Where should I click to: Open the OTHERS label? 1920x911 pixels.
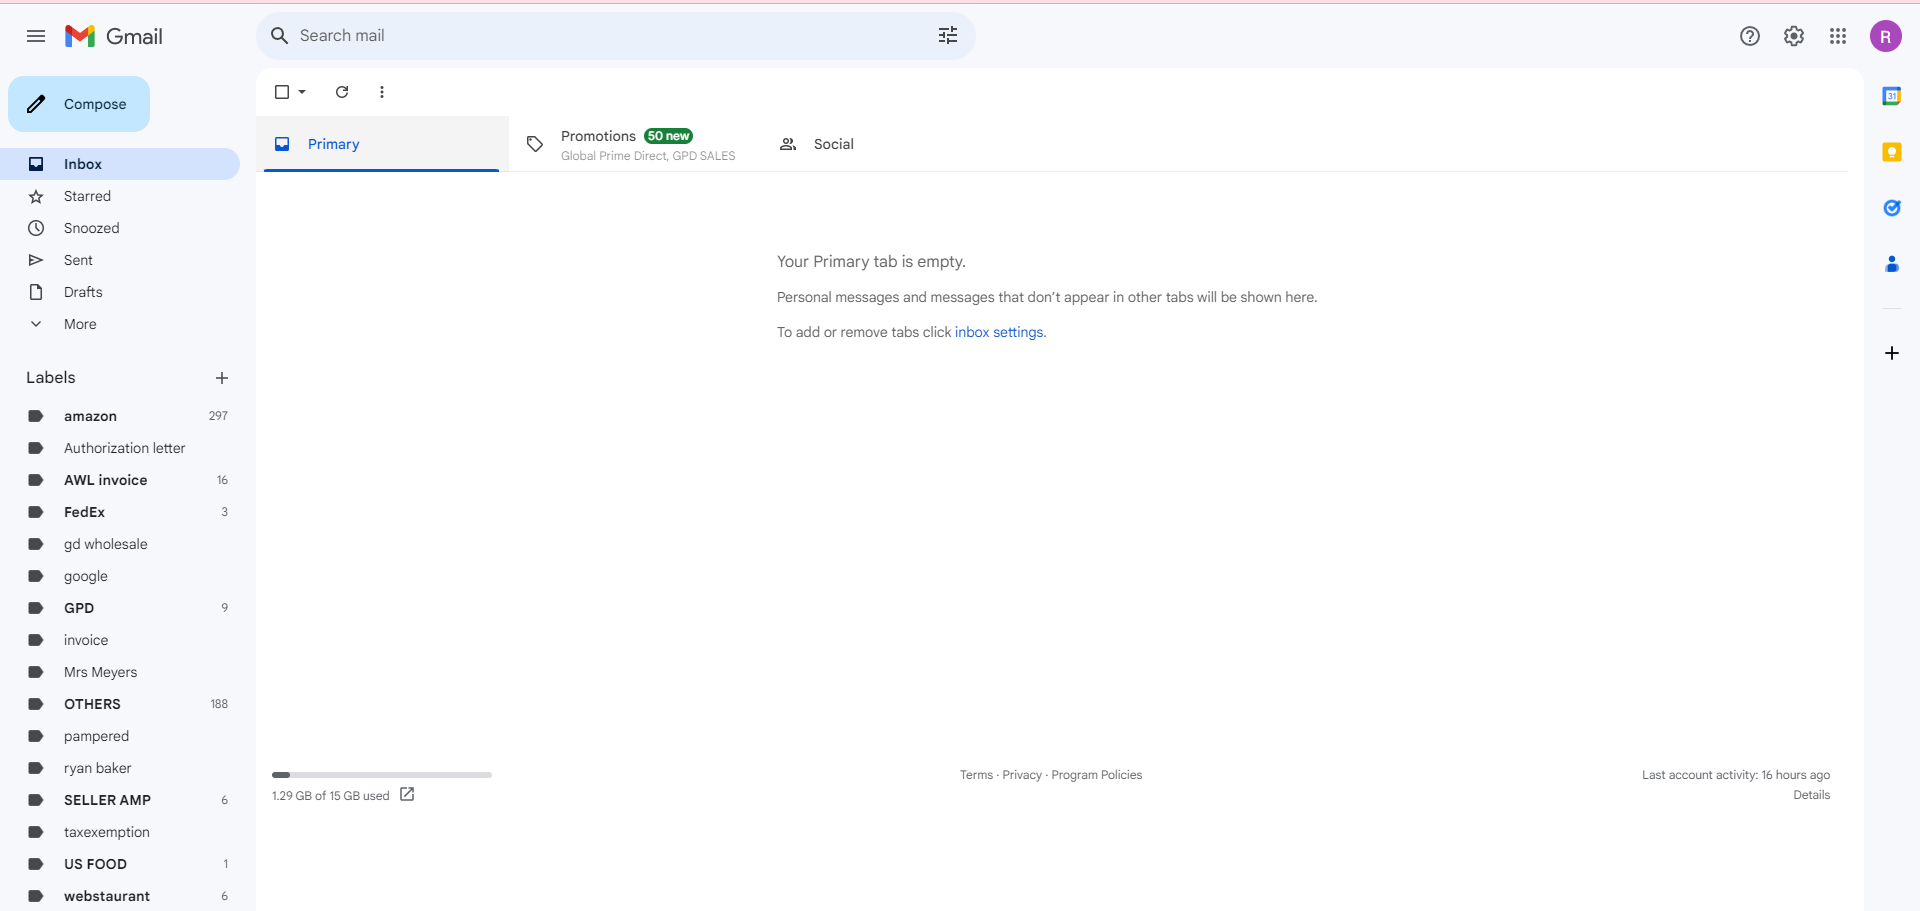tap(120, 704)
